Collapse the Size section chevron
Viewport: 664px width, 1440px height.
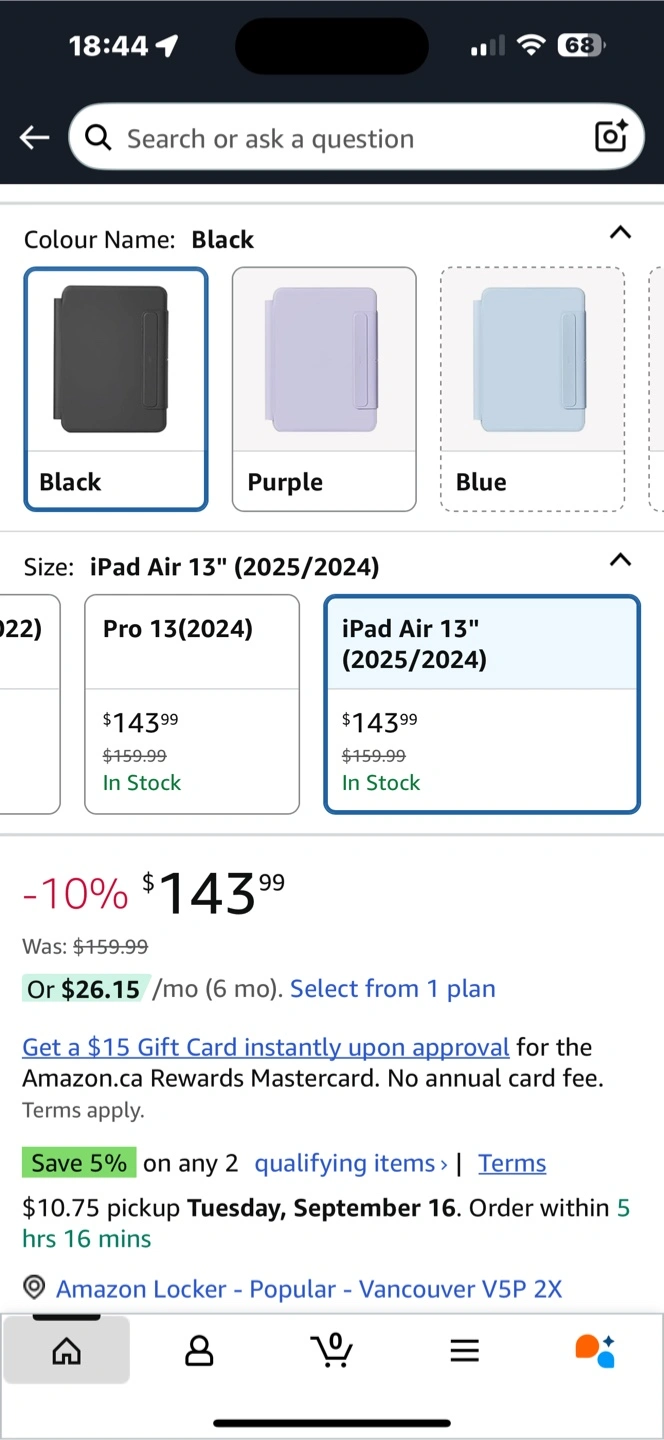pyautogui.click(x=620, y=560)
